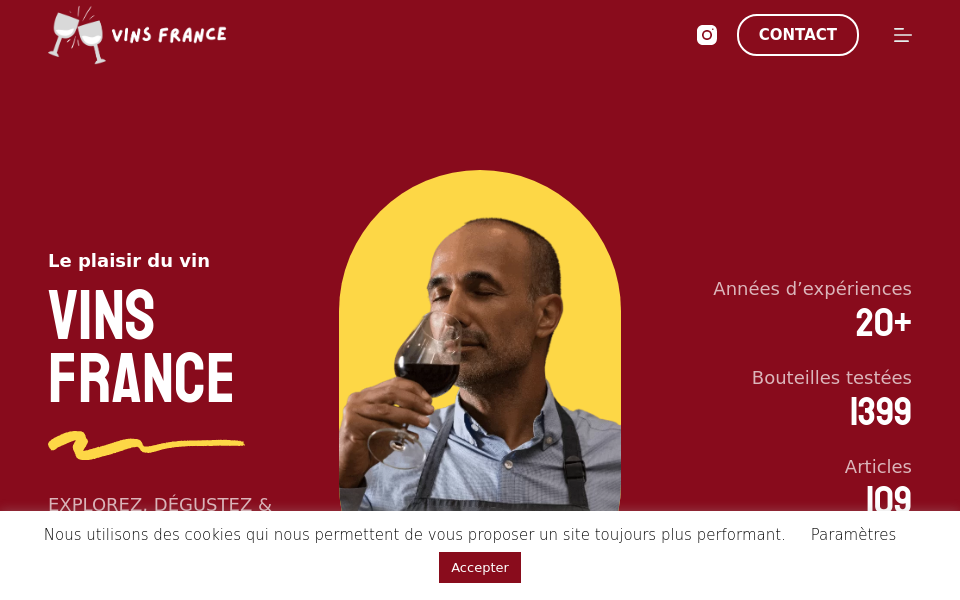Click the '20+' experience counter

coord(883,322)
